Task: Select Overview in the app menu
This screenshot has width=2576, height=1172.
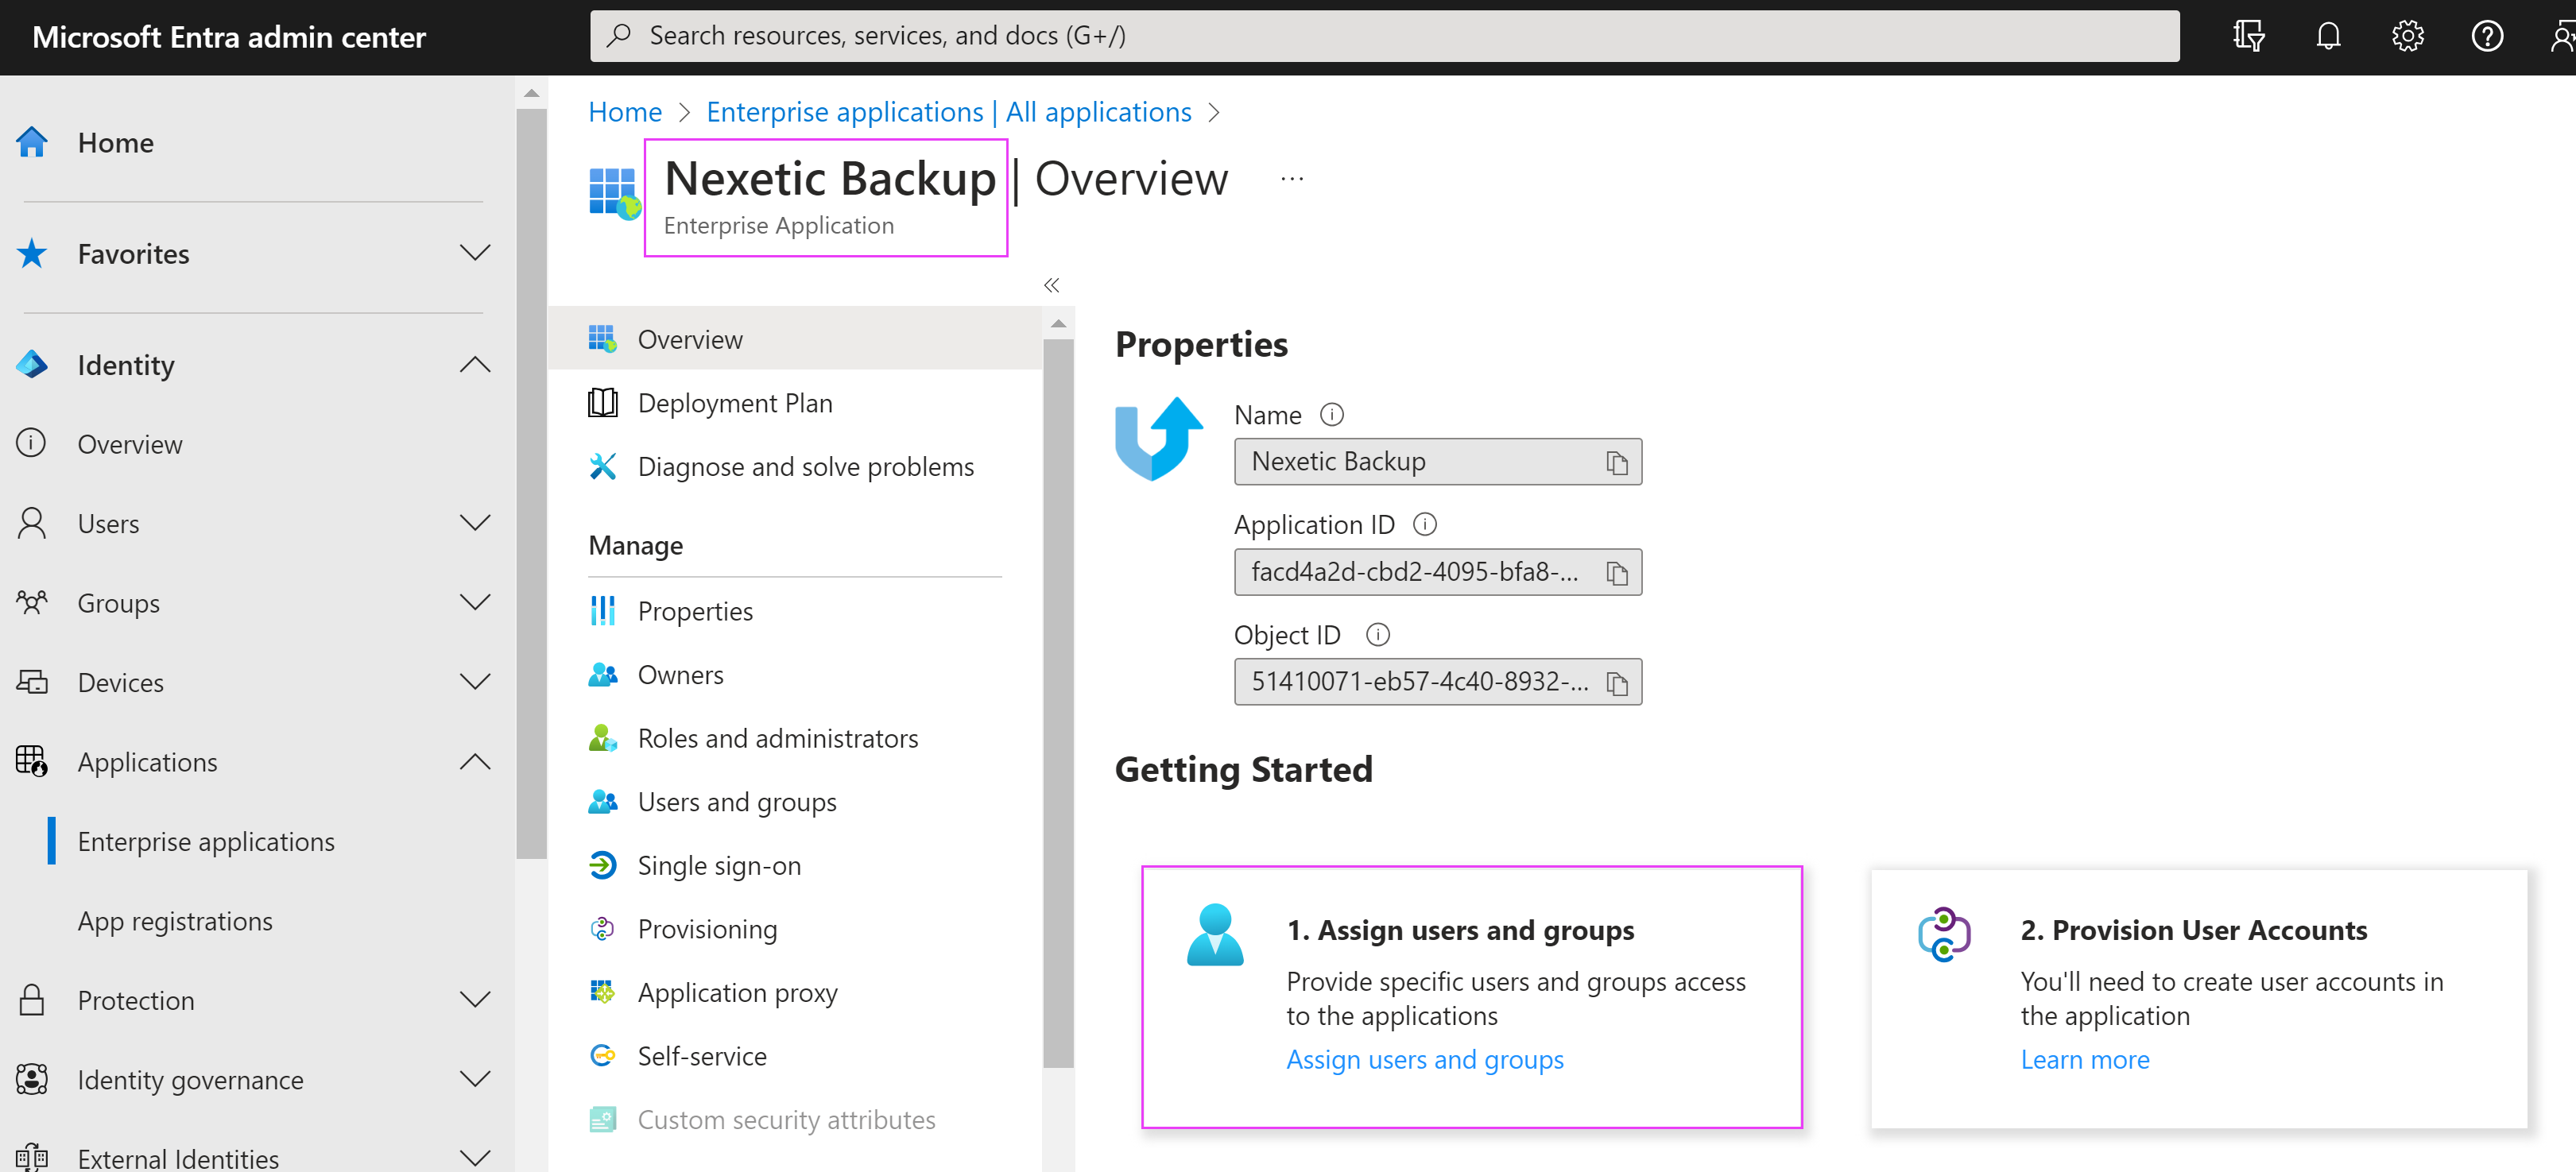Action: point(794,339)
